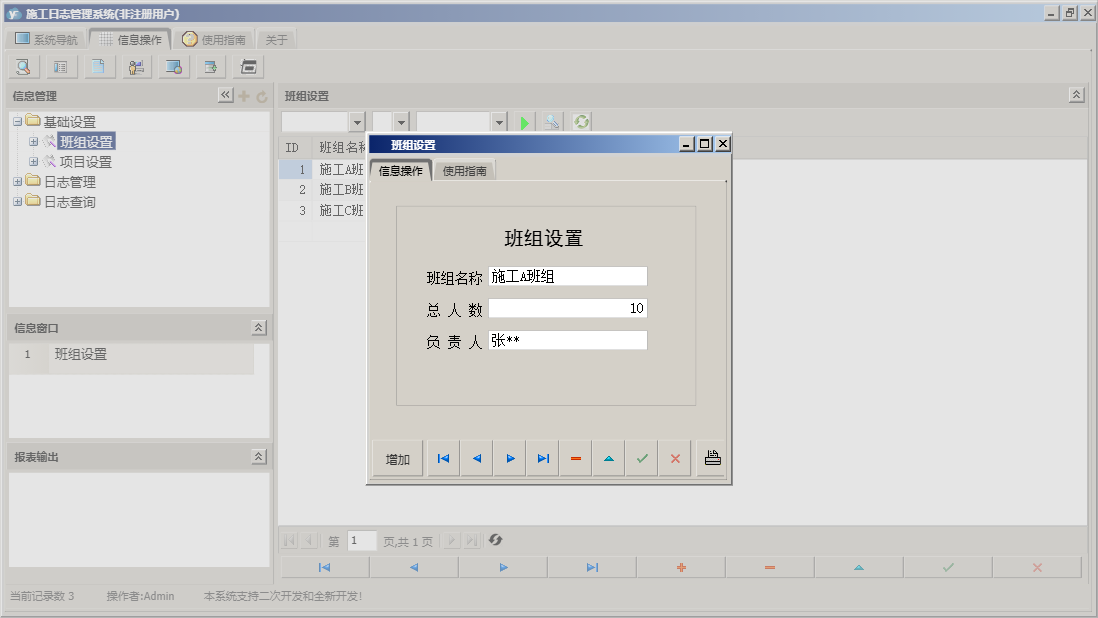Open the 使用指南 tab inside the dialog
1098x618 pixels.
coord(464,171)
